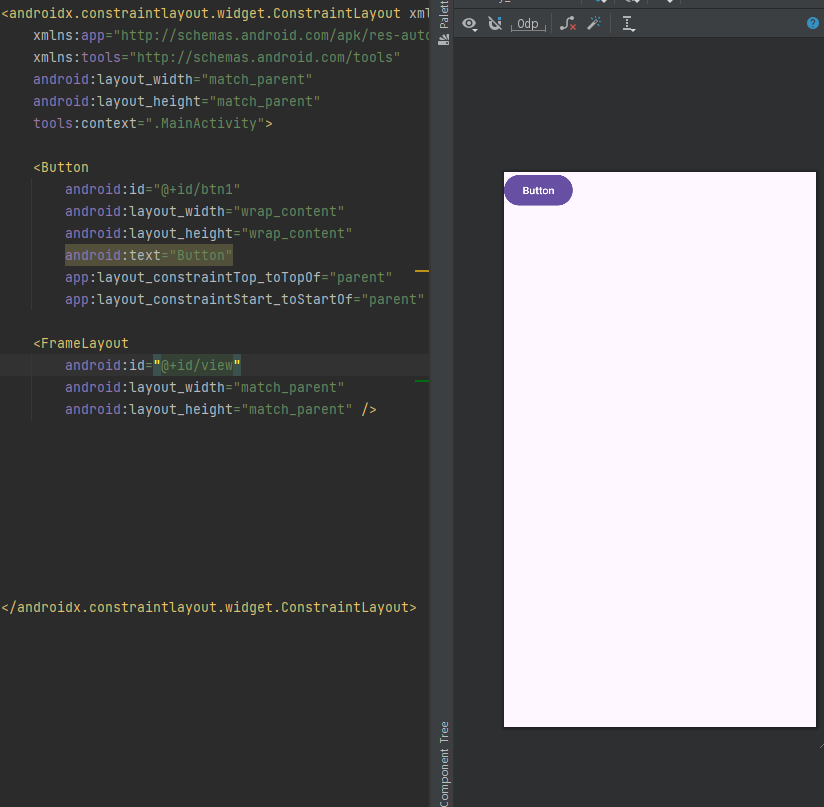Viewport: 824px width, 807px height.
Task: Click the closing ConstraintLayout tag
Action: (209, 607)
